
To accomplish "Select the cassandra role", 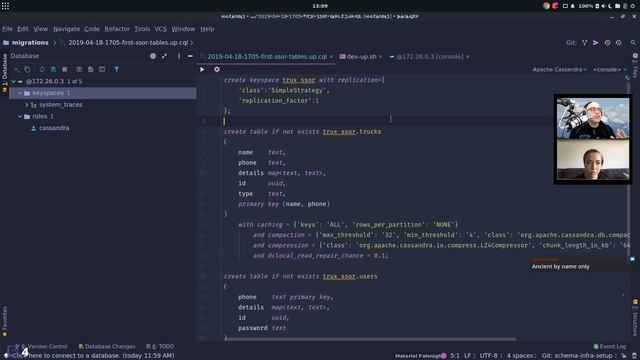I will pos(50,128).
